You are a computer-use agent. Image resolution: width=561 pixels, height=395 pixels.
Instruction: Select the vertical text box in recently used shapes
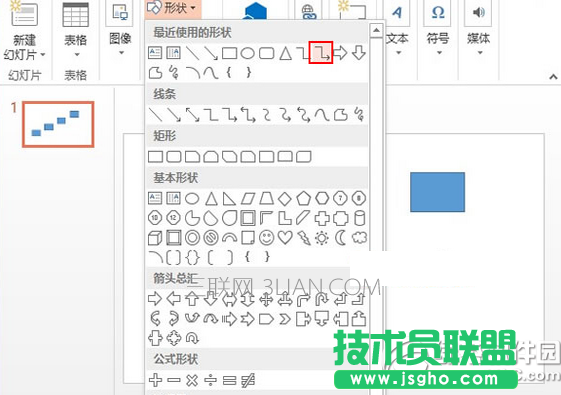pos(174,53)
